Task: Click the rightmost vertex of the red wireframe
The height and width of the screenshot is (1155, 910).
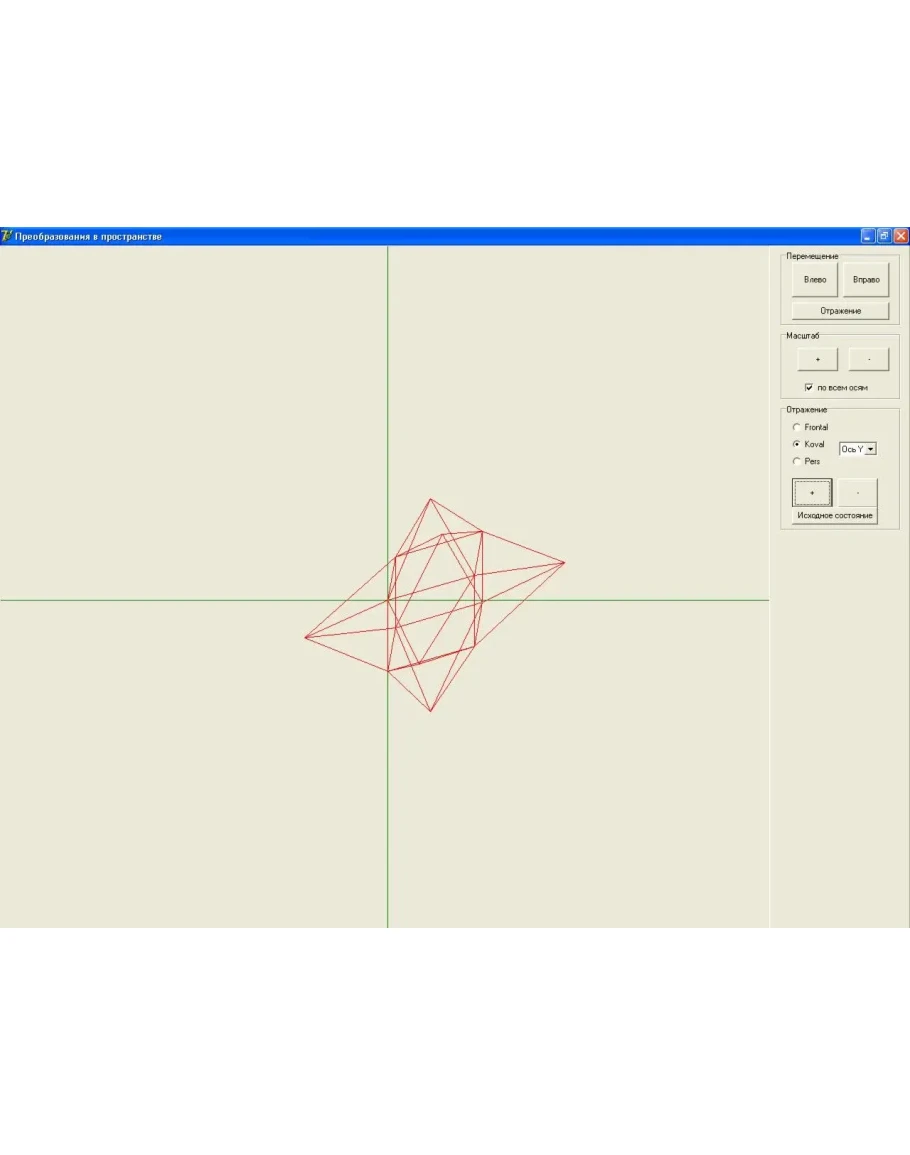Action: (x=564, y=562)
